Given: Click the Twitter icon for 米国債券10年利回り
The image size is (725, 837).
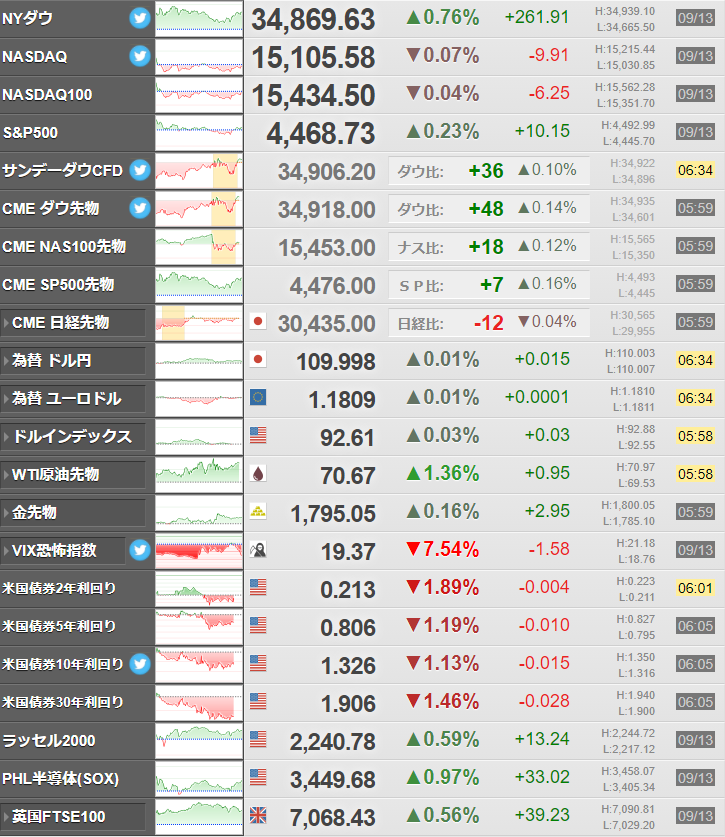Looking at the screenshot, I should (140, 664).
